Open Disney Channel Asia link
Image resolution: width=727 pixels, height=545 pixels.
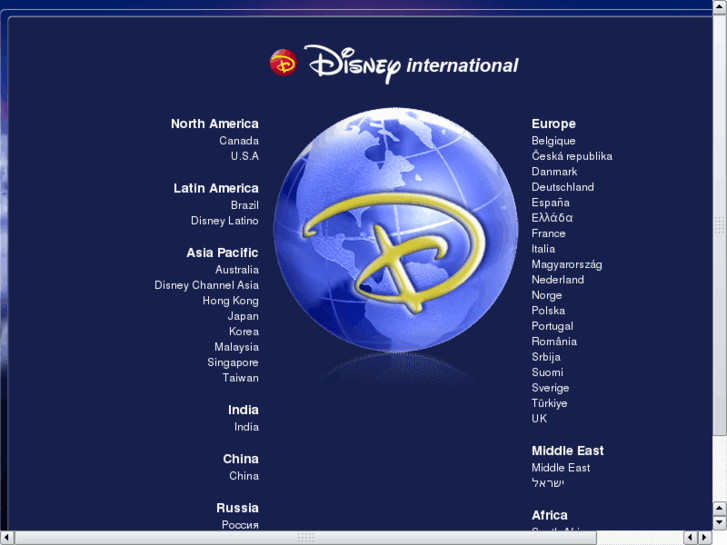(x=206, y=285)
